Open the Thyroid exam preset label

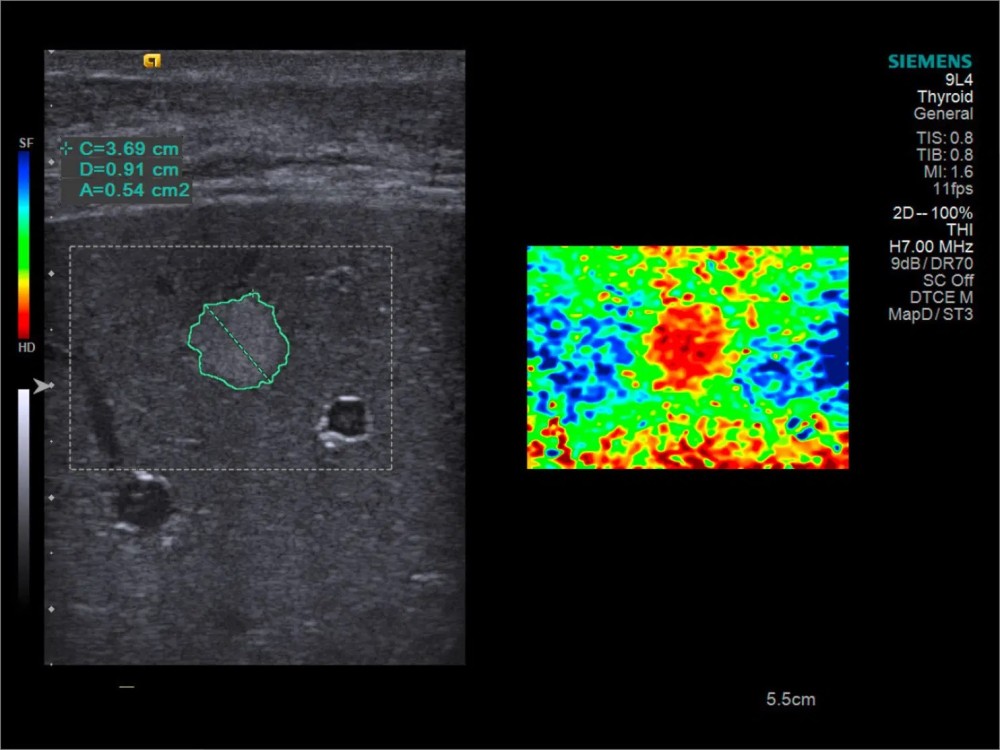click(945, 97)
